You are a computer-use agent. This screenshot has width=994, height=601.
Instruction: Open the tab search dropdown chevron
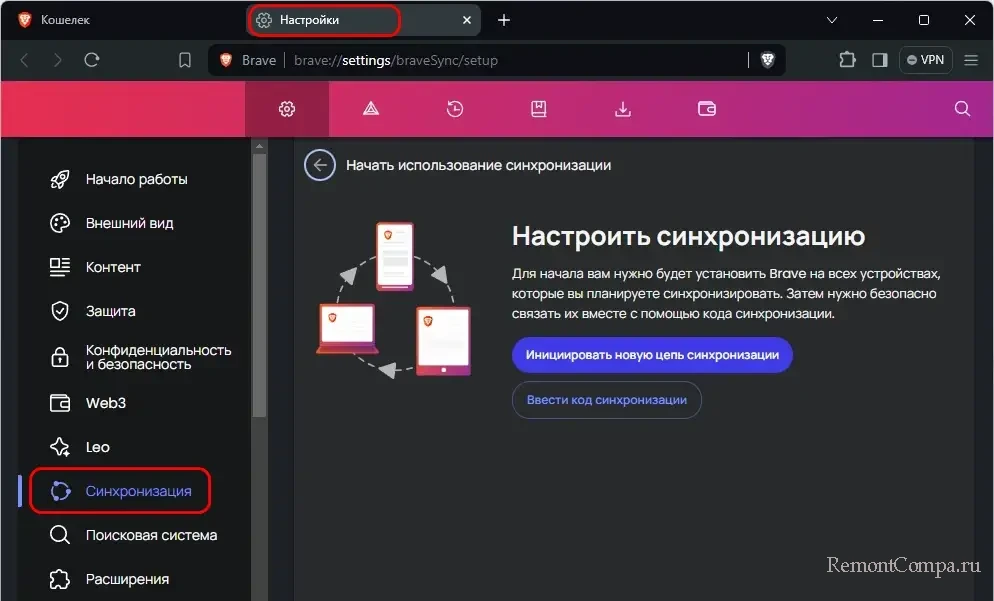click(x=831, y=20)
